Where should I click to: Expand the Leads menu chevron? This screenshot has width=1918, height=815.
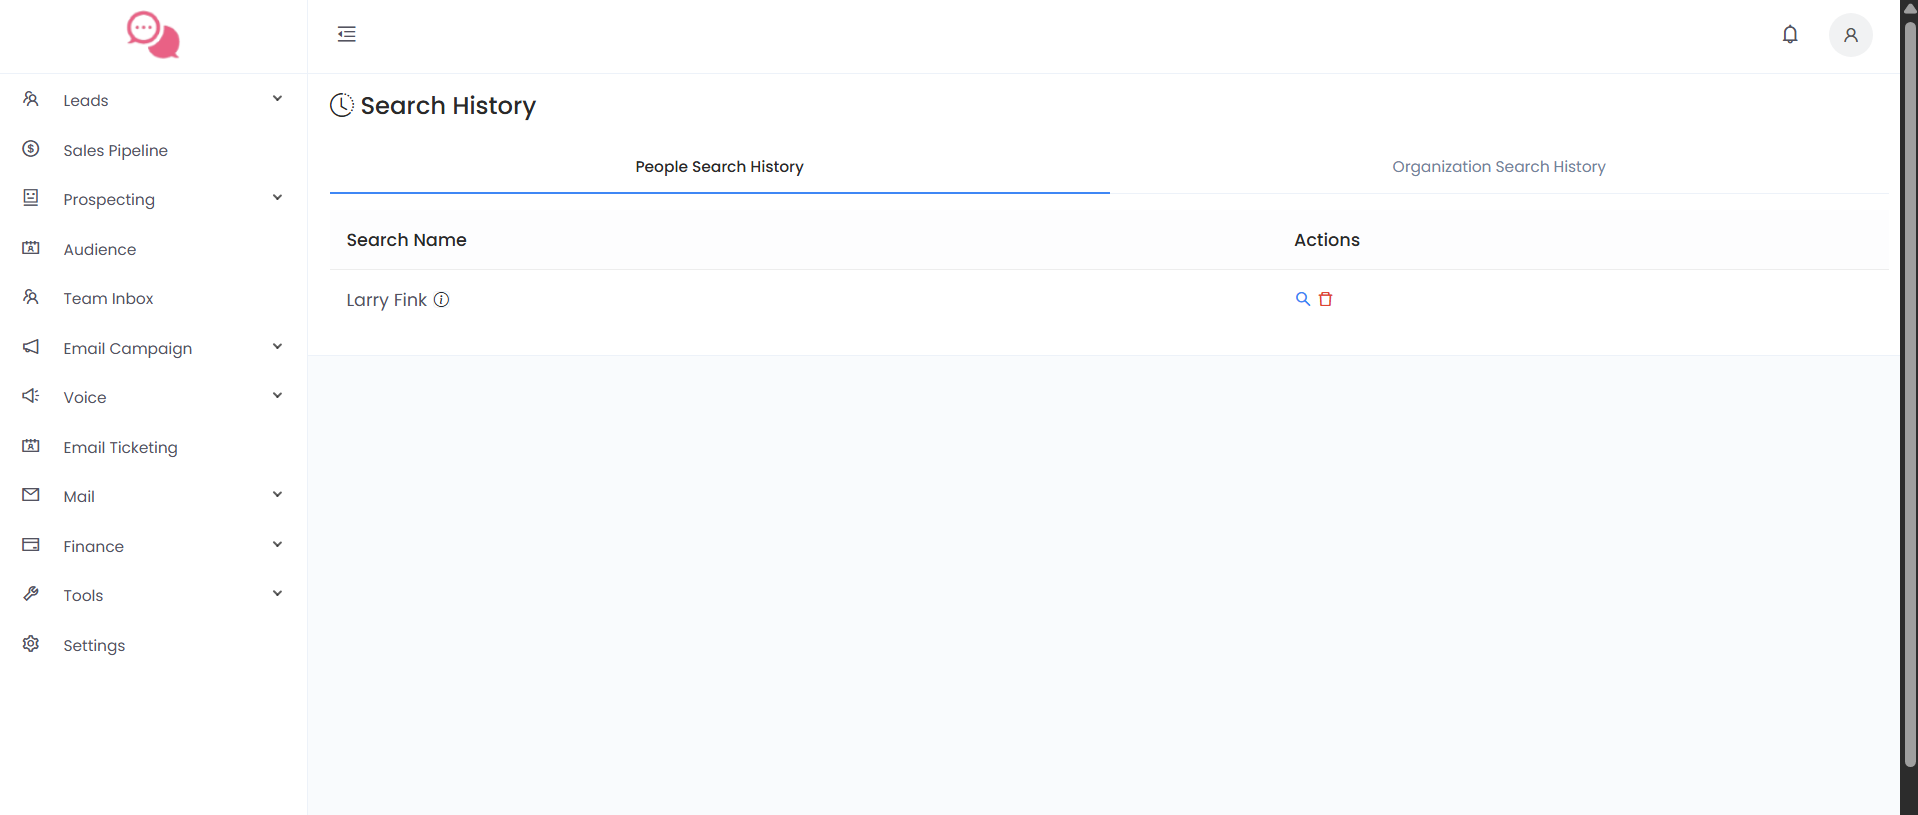(x=277, y=99)
